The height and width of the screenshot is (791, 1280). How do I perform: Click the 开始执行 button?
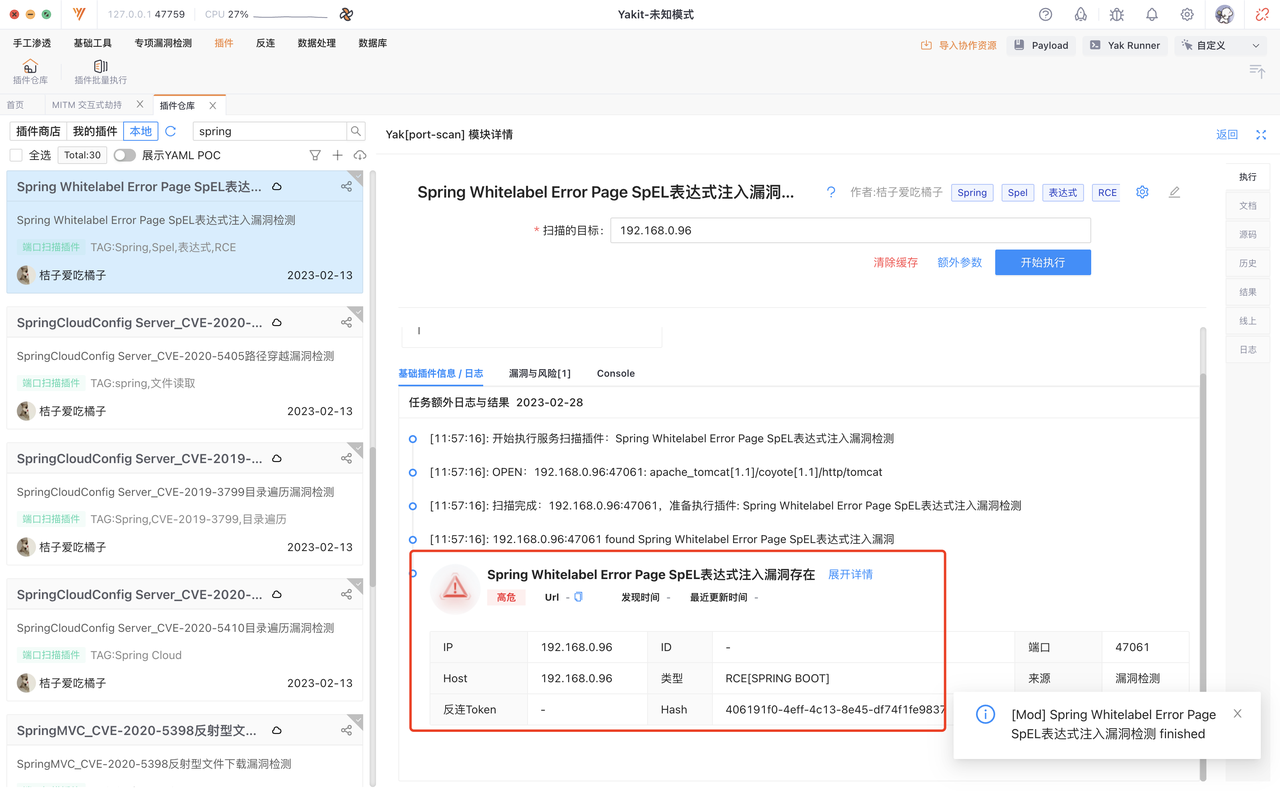[x=1043, y=262]
